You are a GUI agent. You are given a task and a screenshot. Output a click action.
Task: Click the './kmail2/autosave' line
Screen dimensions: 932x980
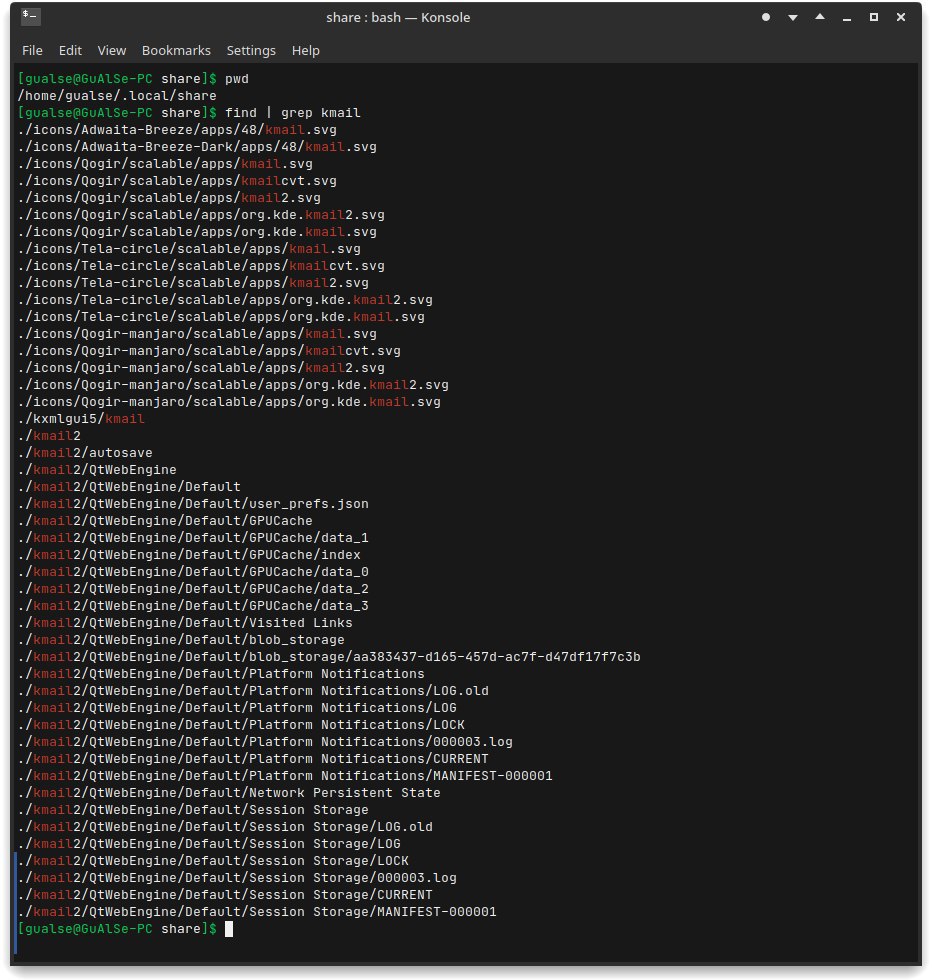(x=86, y=452)
